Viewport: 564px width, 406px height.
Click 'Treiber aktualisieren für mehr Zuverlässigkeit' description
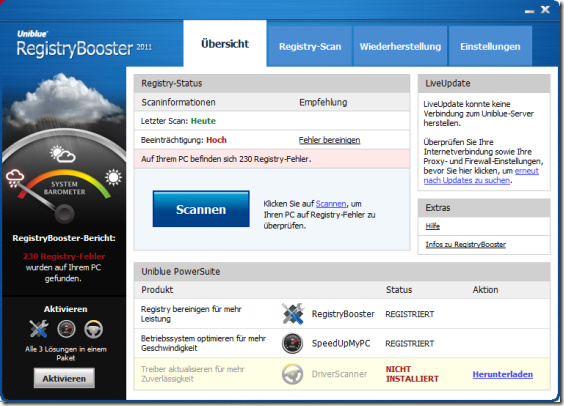(x=193, y=374)
